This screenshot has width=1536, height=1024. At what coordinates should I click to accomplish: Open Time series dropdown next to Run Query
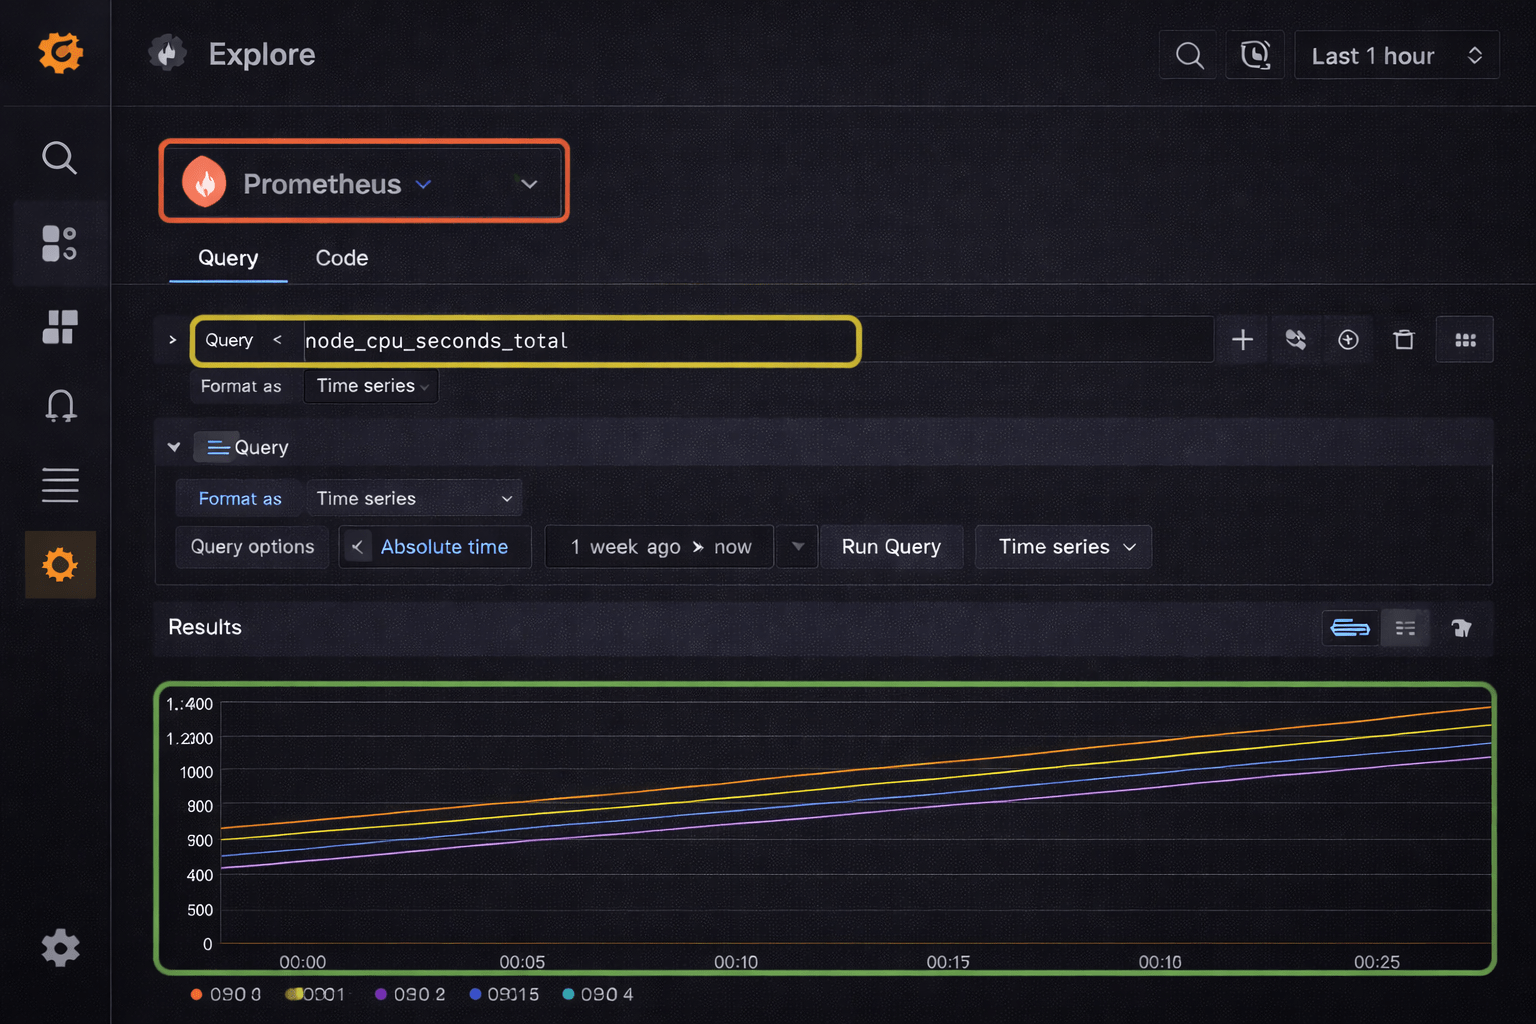click(x=1064, y=547)
